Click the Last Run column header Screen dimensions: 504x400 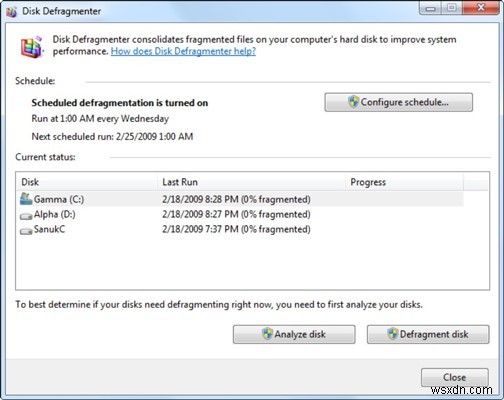click(x=252, y=182)
